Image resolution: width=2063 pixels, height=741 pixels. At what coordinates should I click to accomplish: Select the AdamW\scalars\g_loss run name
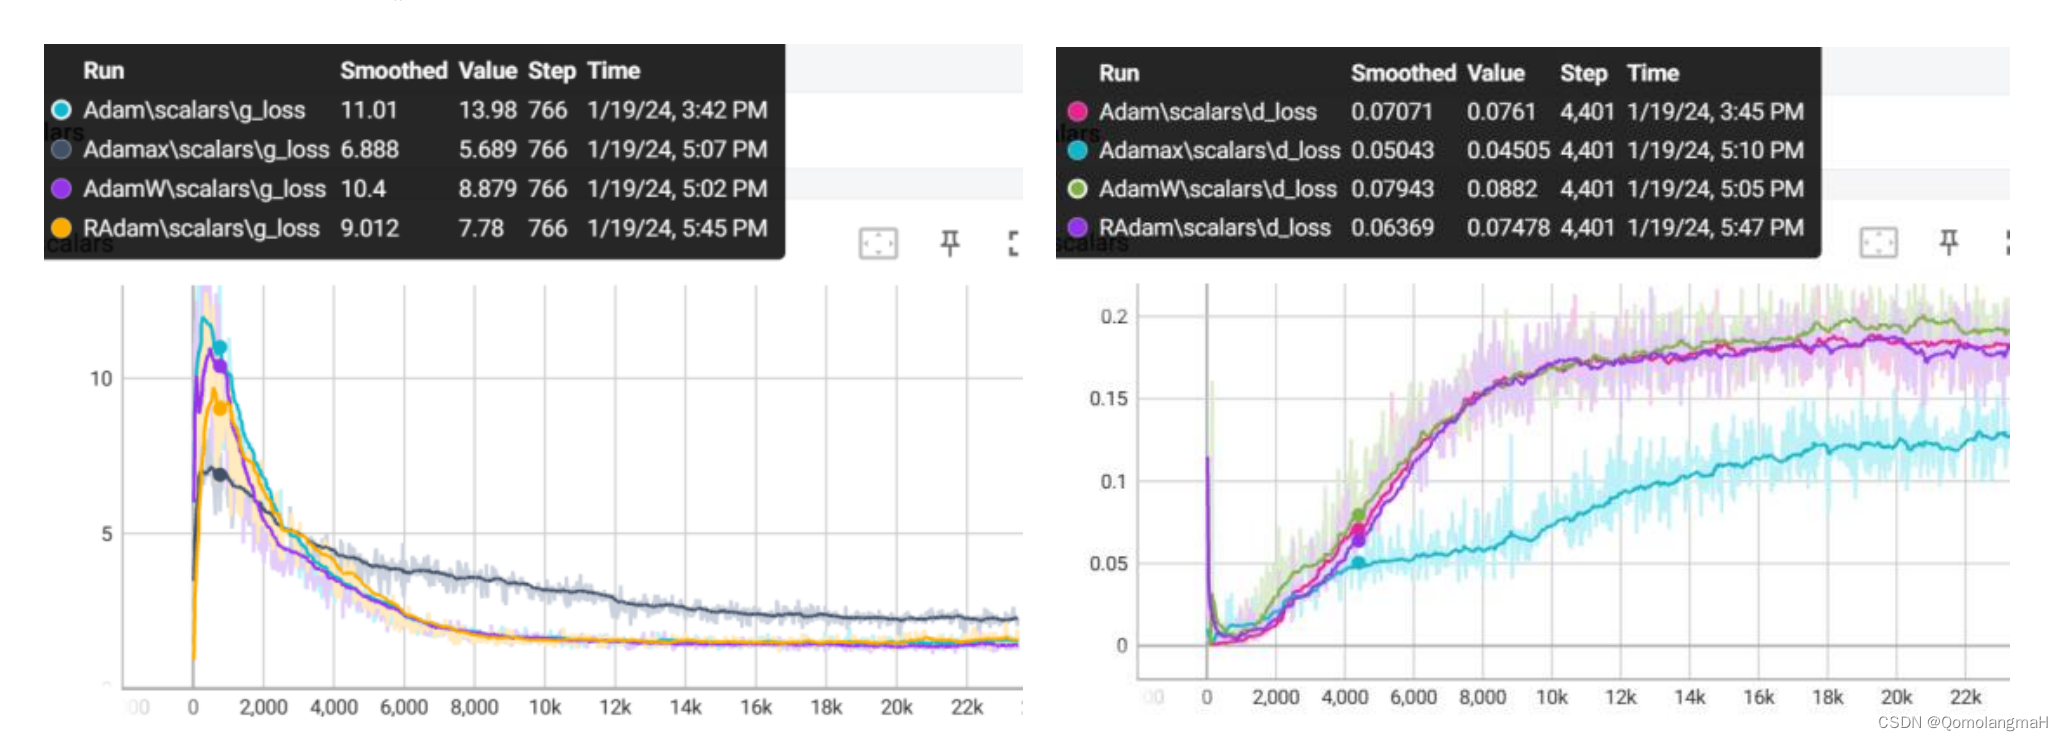point(204,189)
